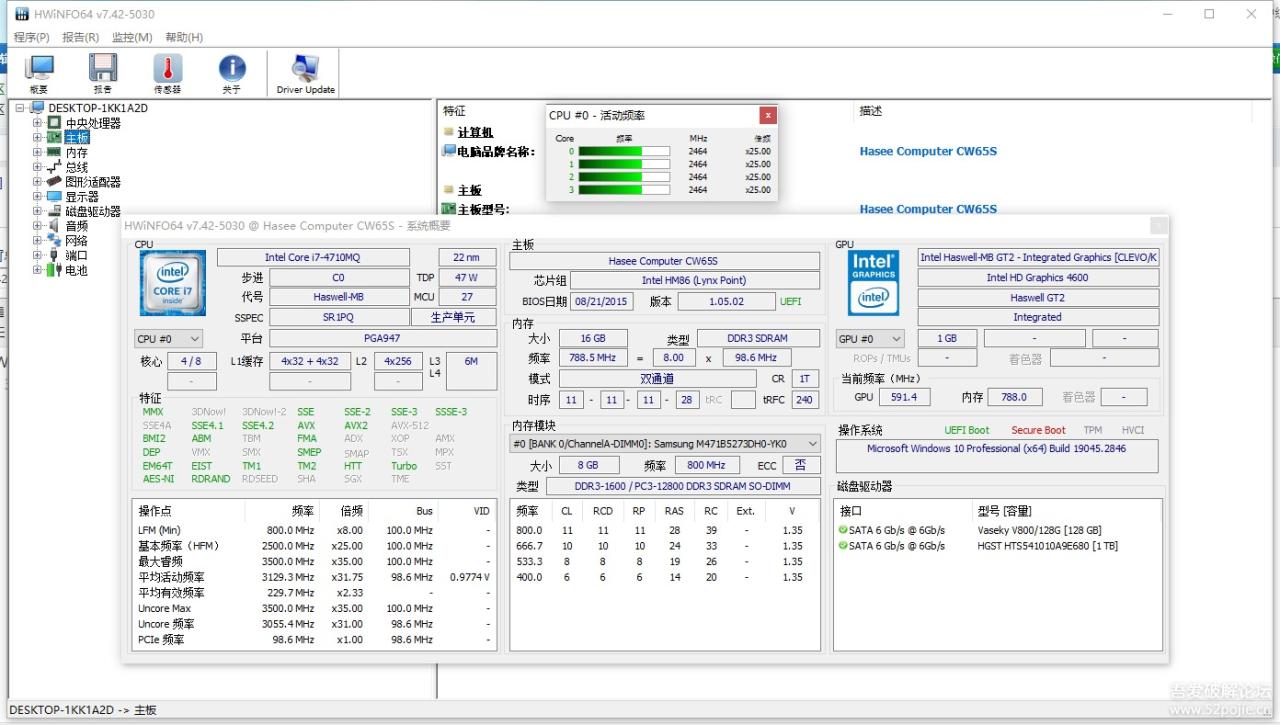Close the CPU #0 活动频率 popup window

(767, 115)
